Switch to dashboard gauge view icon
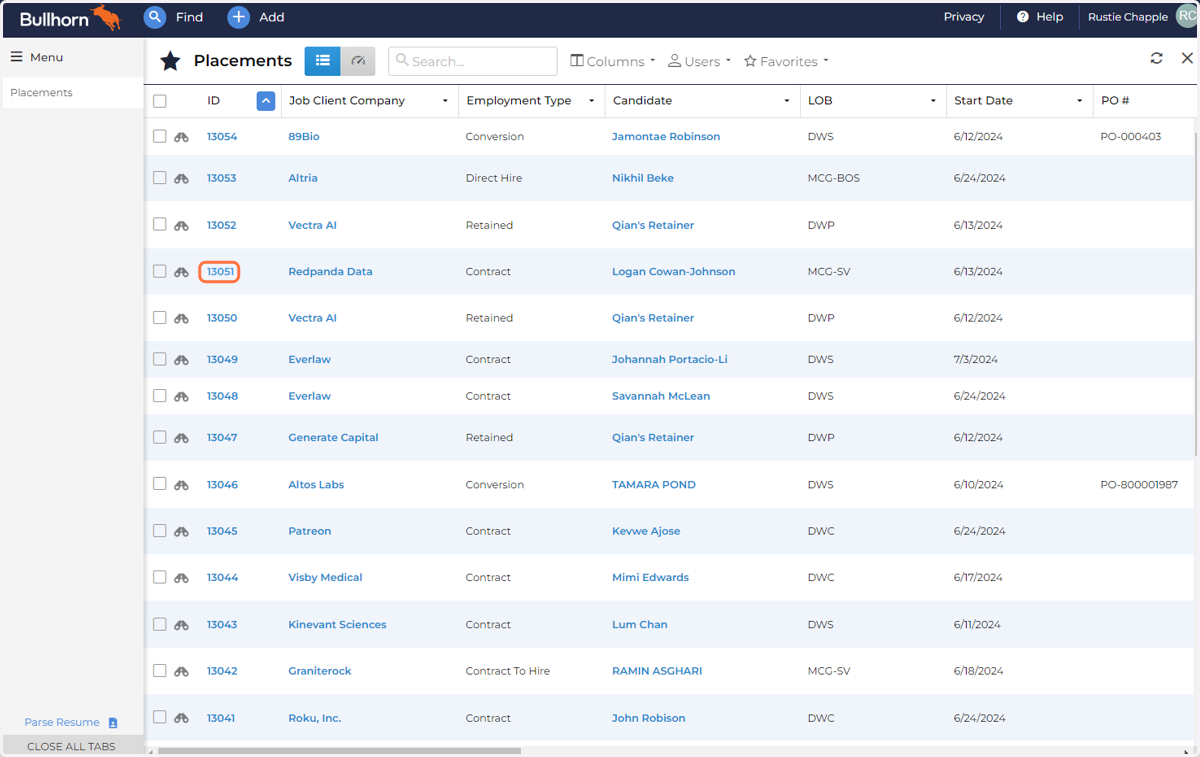The image size is (1200, 757). [x=358, y=61]
